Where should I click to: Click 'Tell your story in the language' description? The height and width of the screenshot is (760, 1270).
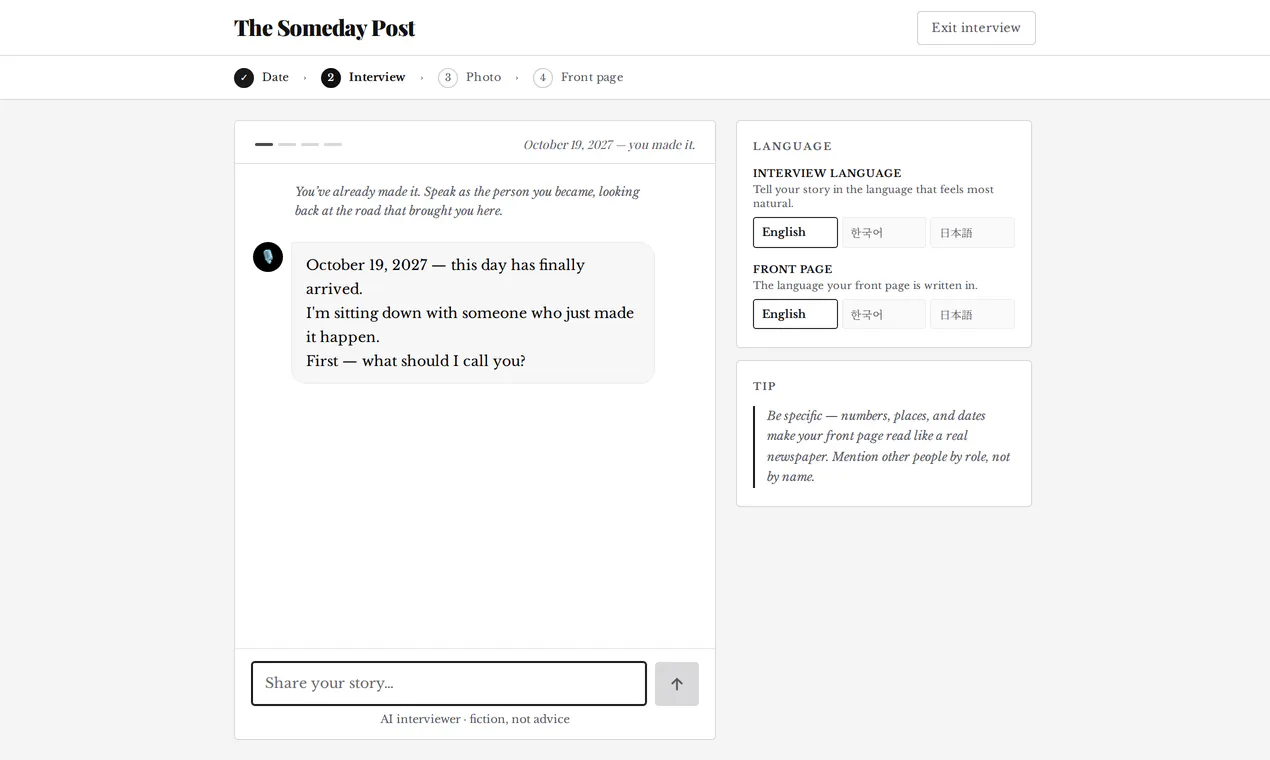(873, 196)
